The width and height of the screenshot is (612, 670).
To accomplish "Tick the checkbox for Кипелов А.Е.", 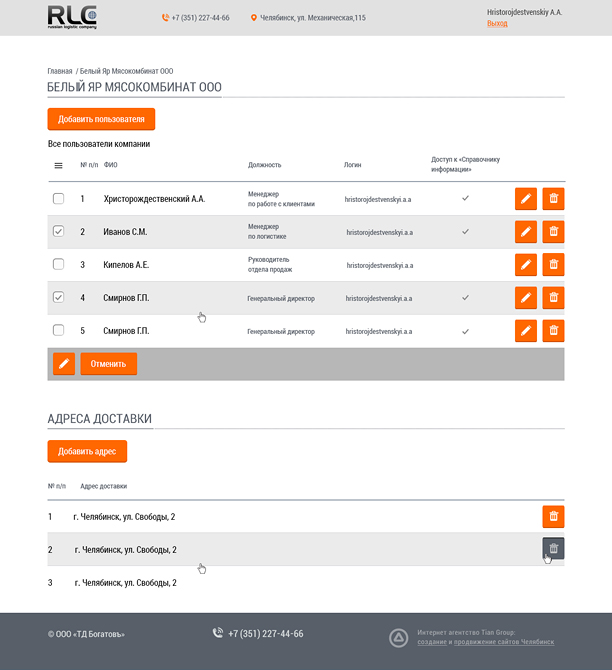I will point(59,264).
